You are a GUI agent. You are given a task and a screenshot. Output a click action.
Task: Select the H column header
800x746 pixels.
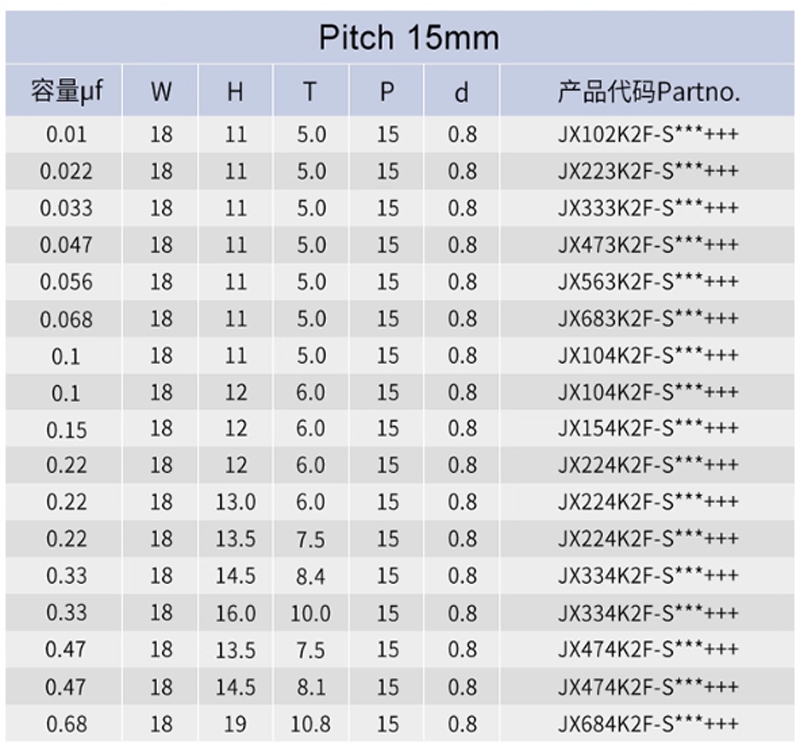(235, 92)
